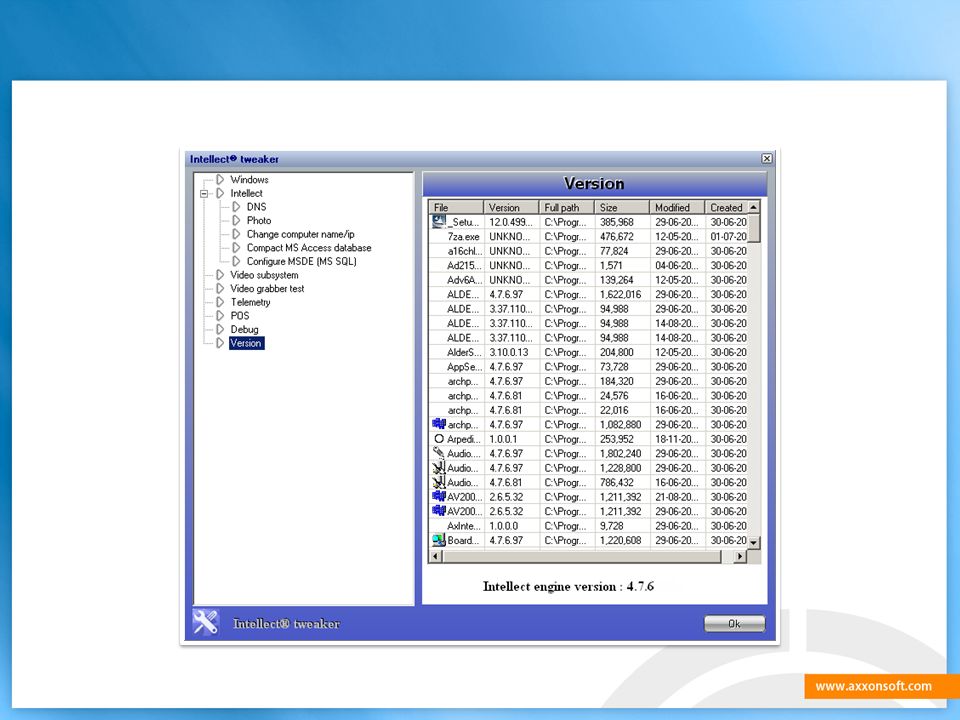This screenshot has width=960, height=720.
Task: Click the horizontal scroll right arrow
Action: pyautogui.click(x=740, y=557)
